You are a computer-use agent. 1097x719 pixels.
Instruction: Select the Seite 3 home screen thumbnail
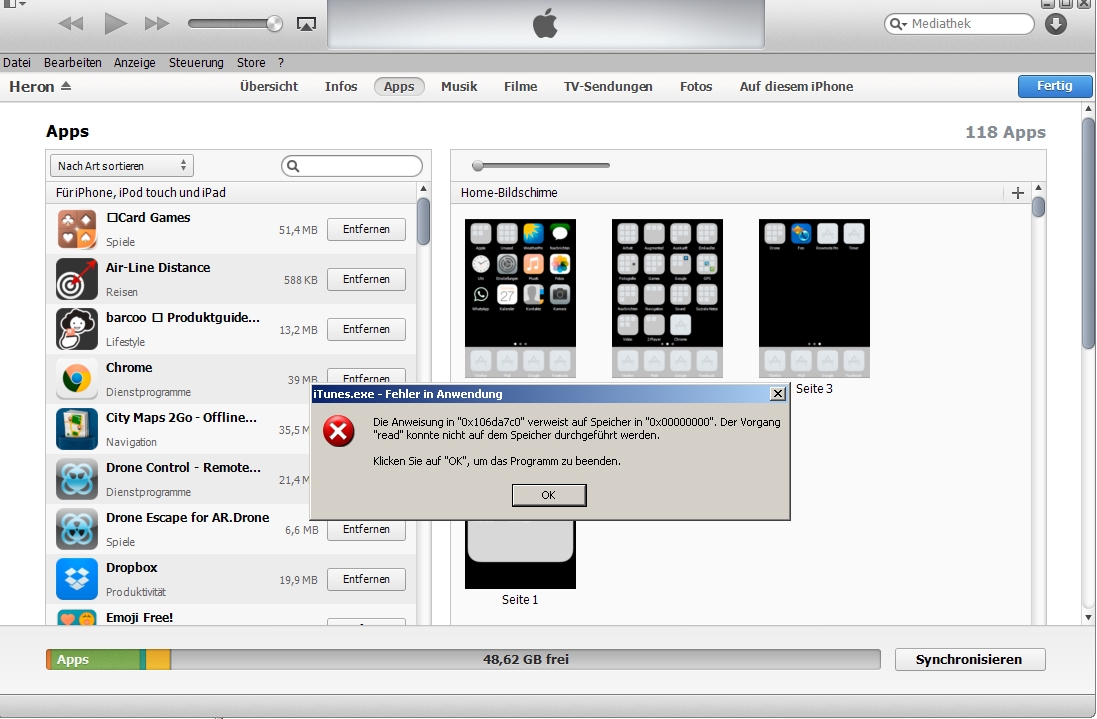[x=814, y=298]
